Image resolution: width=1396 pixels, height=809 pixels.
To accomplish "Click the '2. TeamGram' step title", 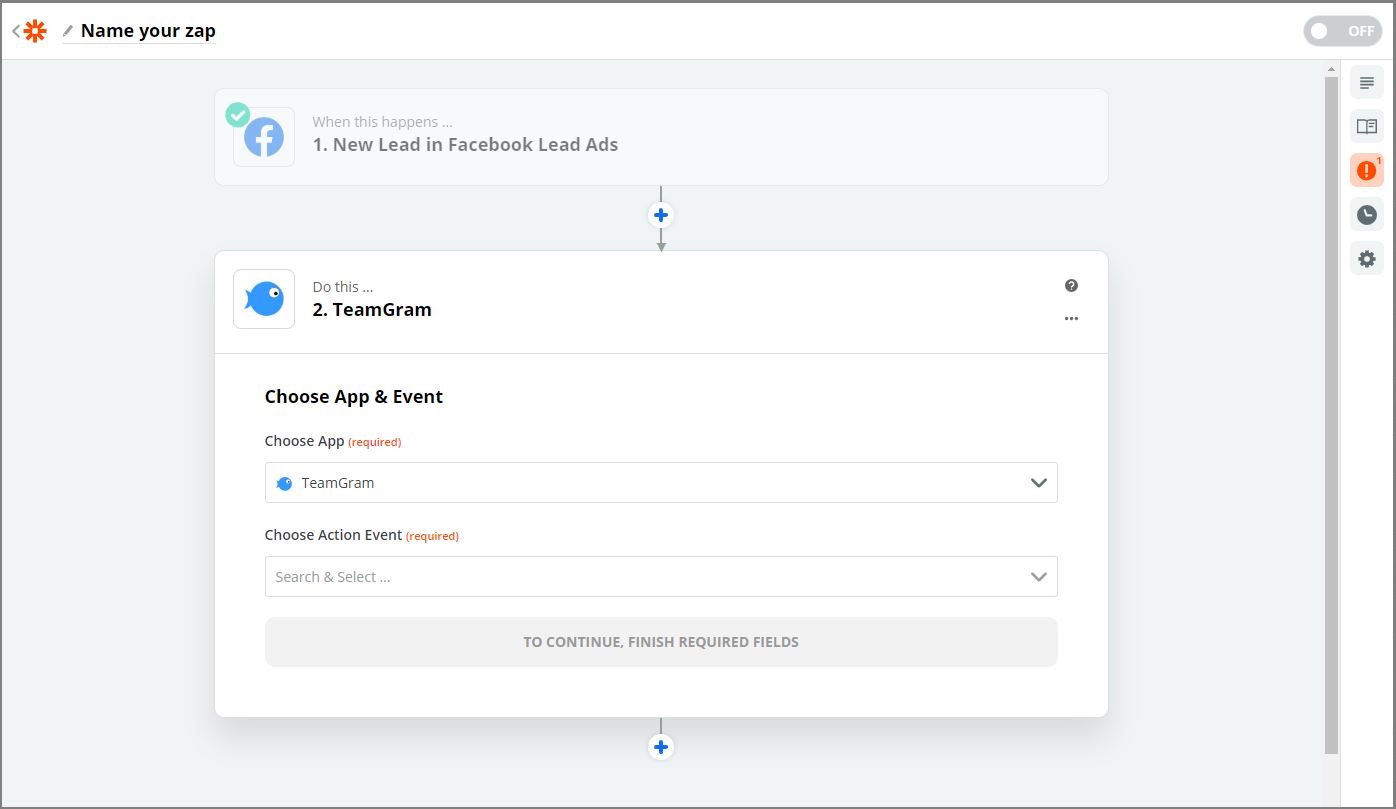I will (372, 310).
